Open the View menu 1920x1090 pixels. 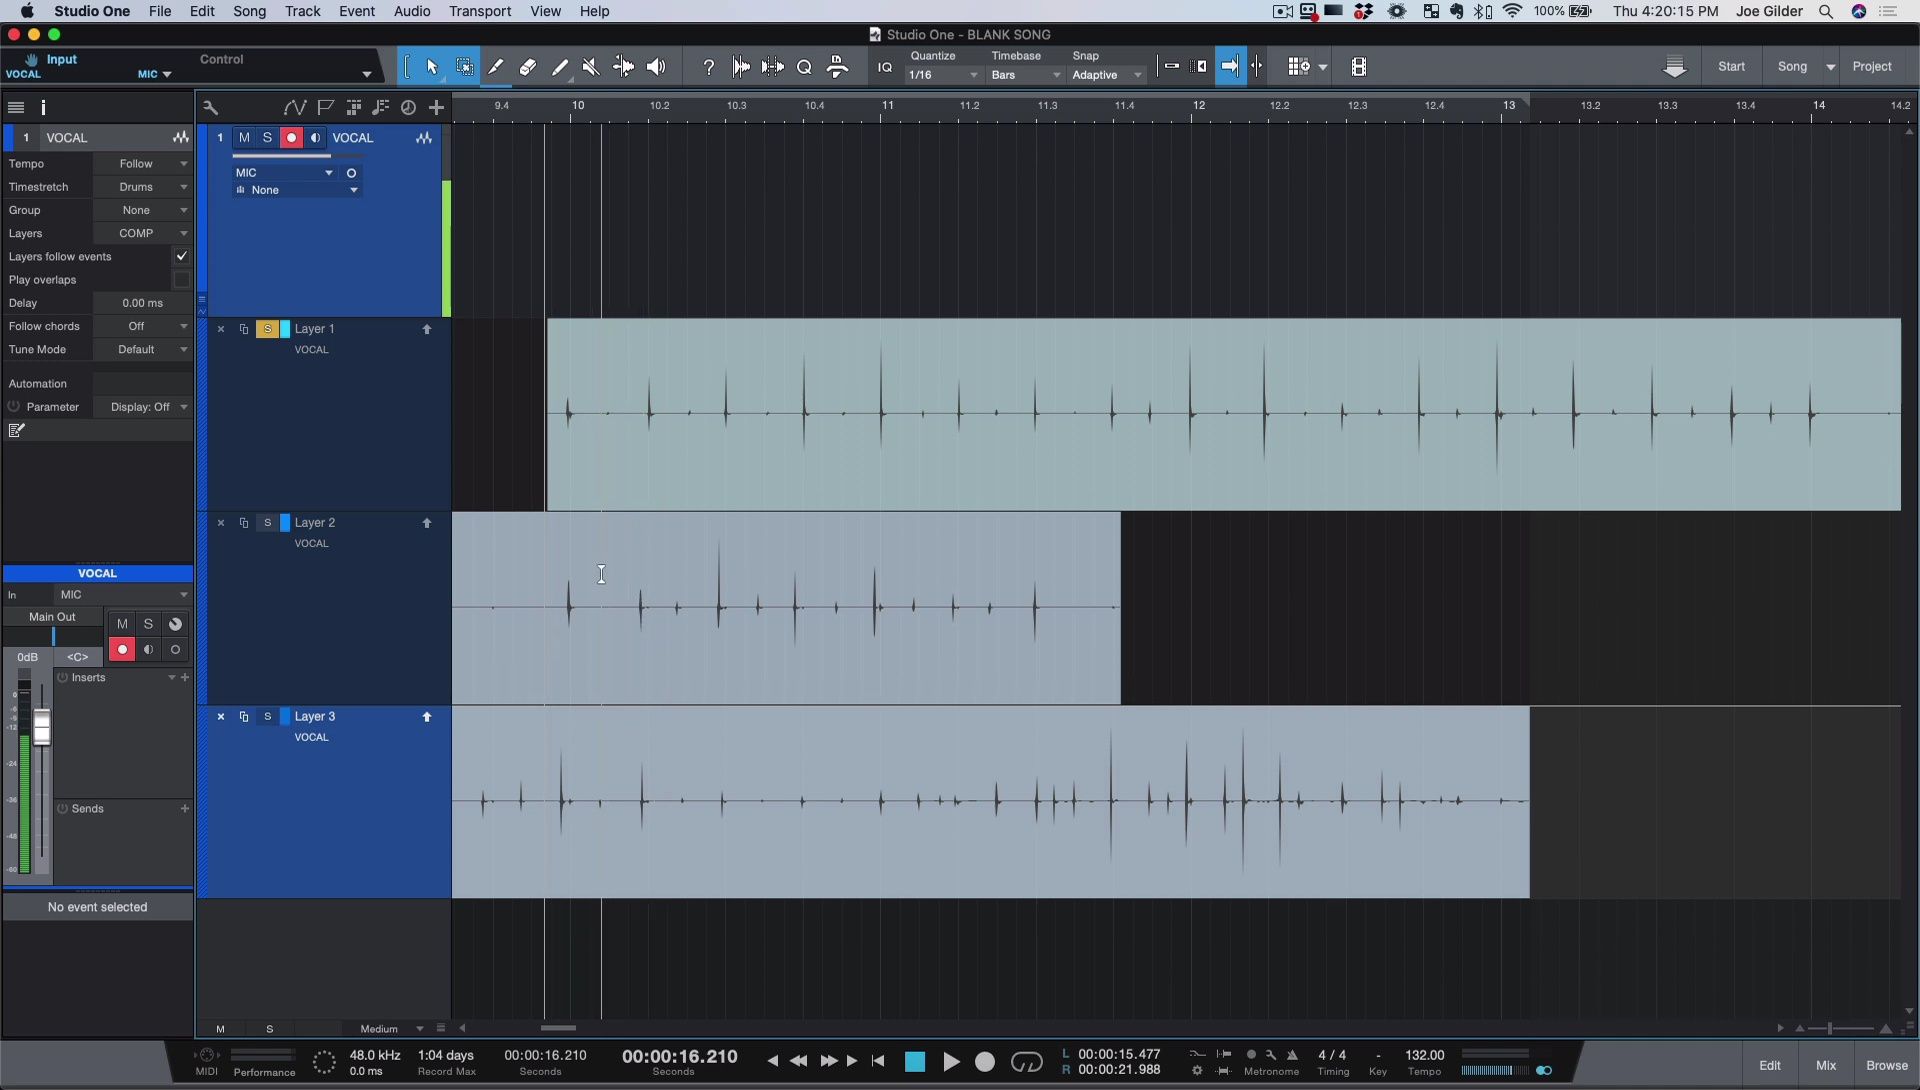[x=545, y=11]
